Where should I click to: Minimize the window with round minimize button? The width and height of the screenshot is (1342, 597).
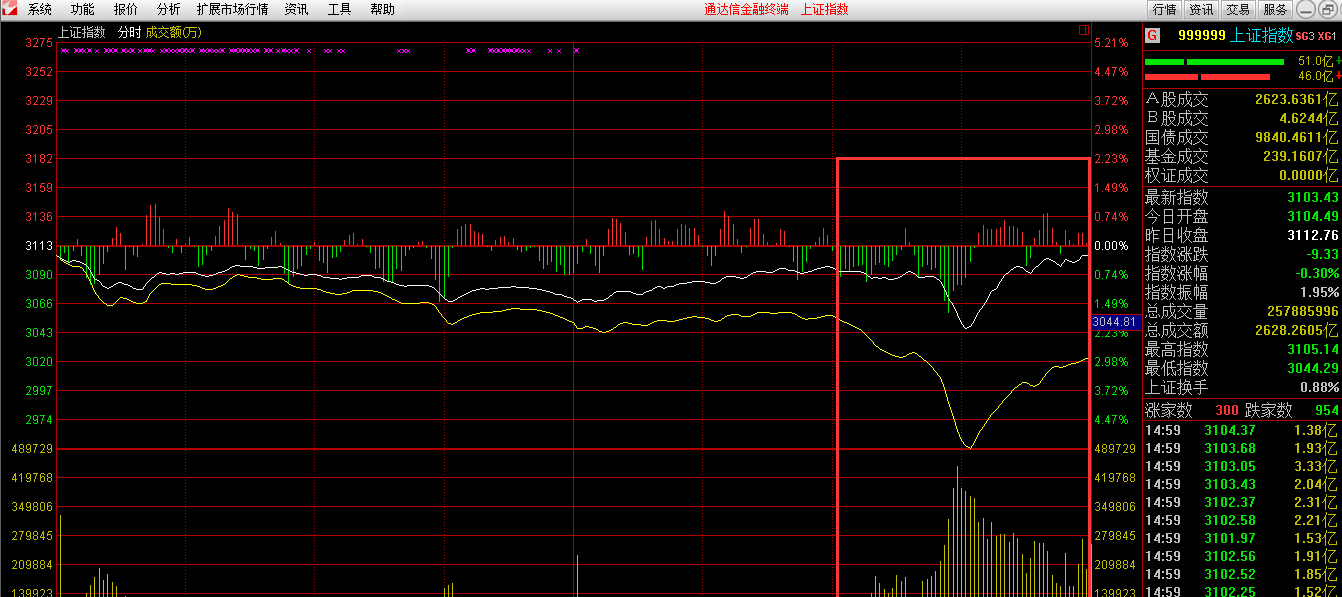[x=1307, y=9]
